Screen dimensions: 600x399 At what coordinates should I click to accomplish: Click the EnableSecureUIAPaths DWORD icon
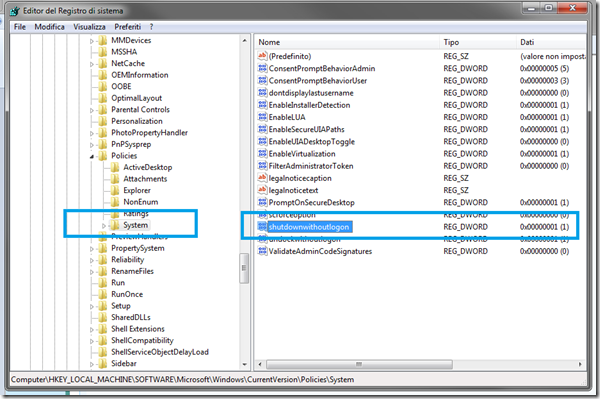pyautogui.click(x=262, y=129)
